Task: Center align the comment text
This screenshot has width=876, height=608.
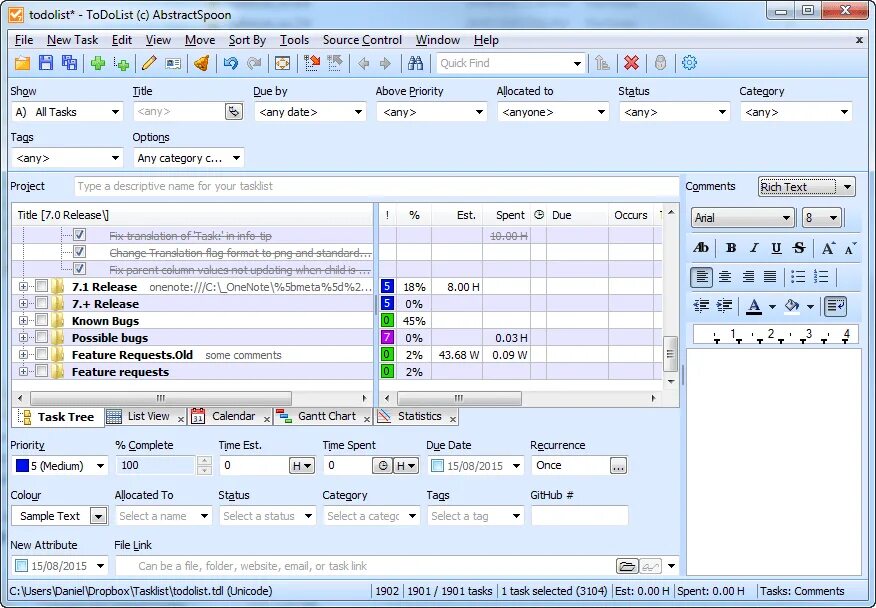Action: click(x=725, y=277)
